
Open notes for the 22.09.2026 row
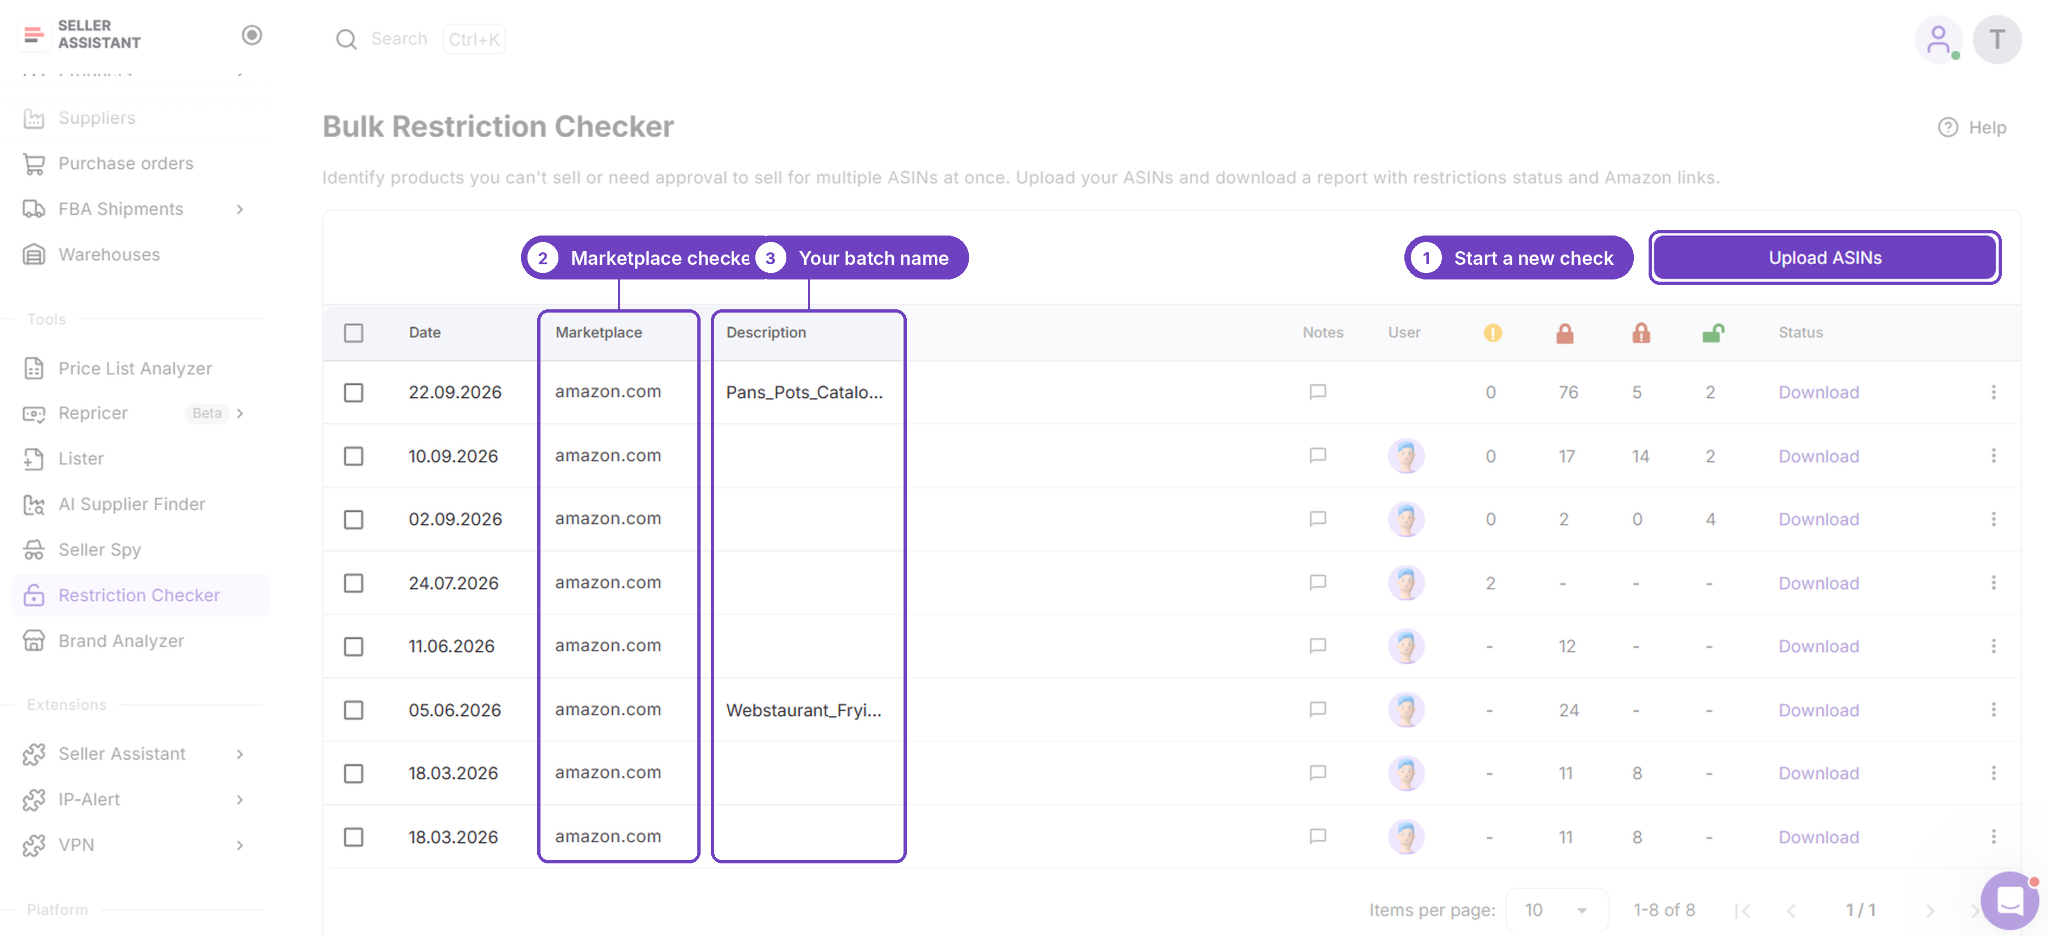click(x=1318, y=392)
